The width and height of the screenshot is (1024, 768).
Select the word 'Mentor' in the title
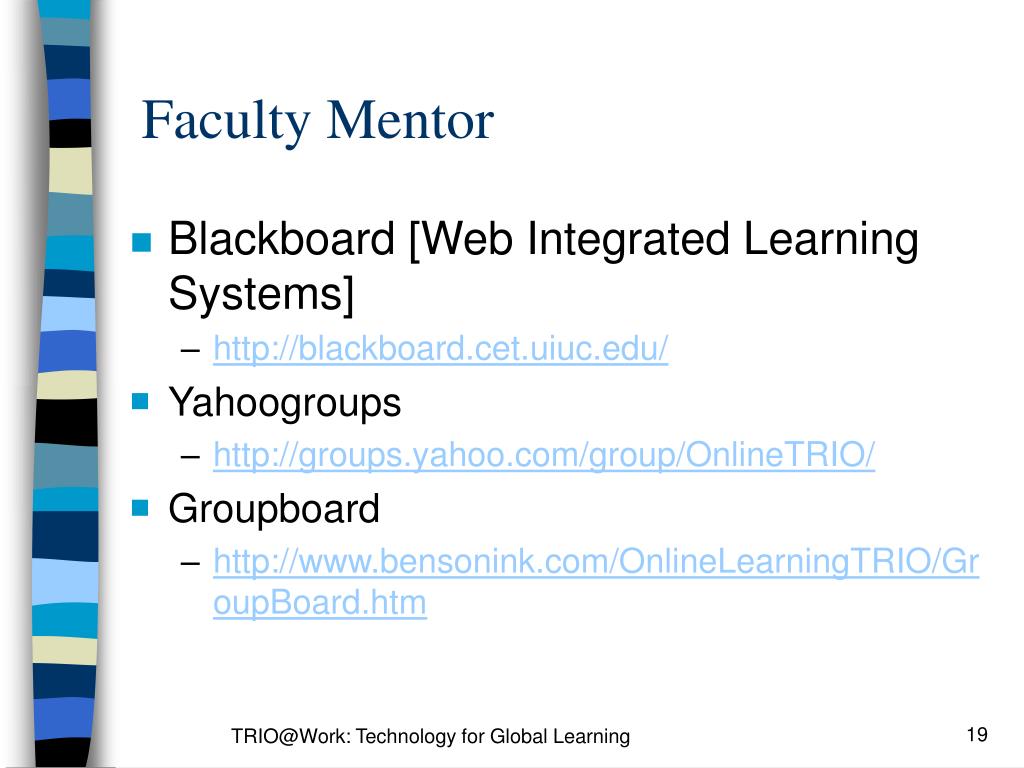pos(410,121)
